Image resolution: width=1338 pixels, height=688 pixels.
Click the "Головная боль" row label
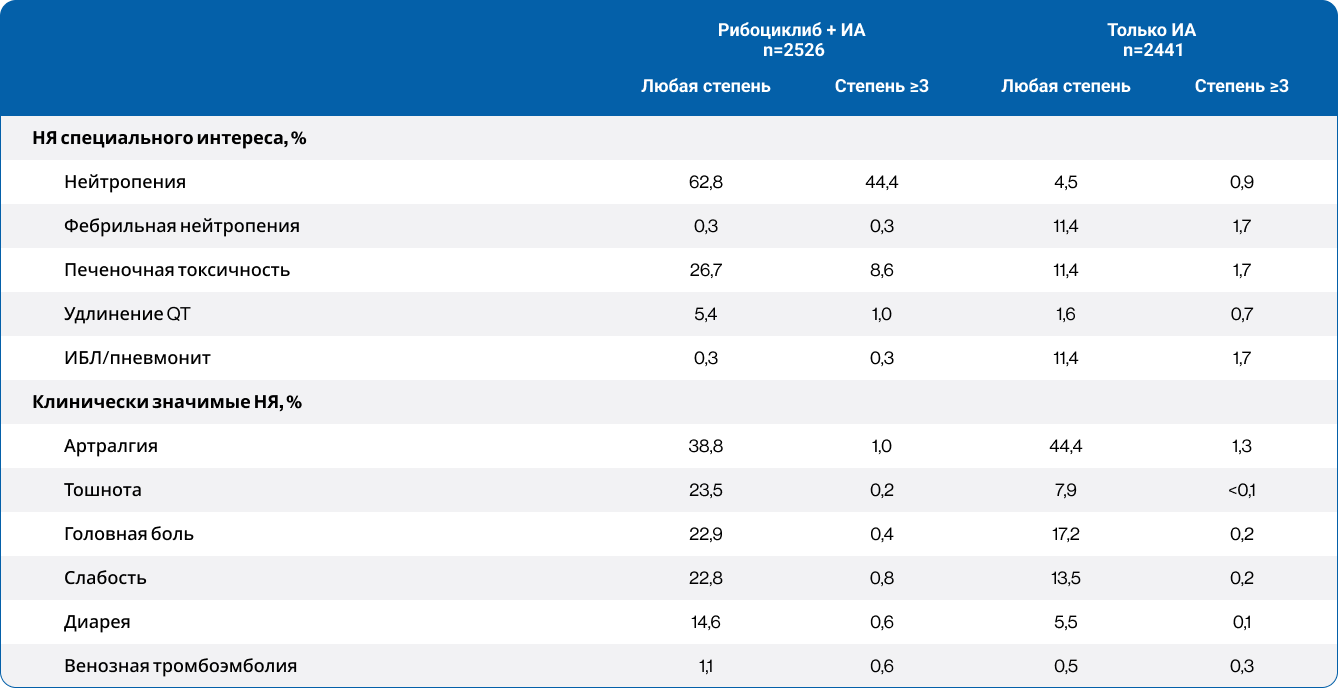[129, 534]
